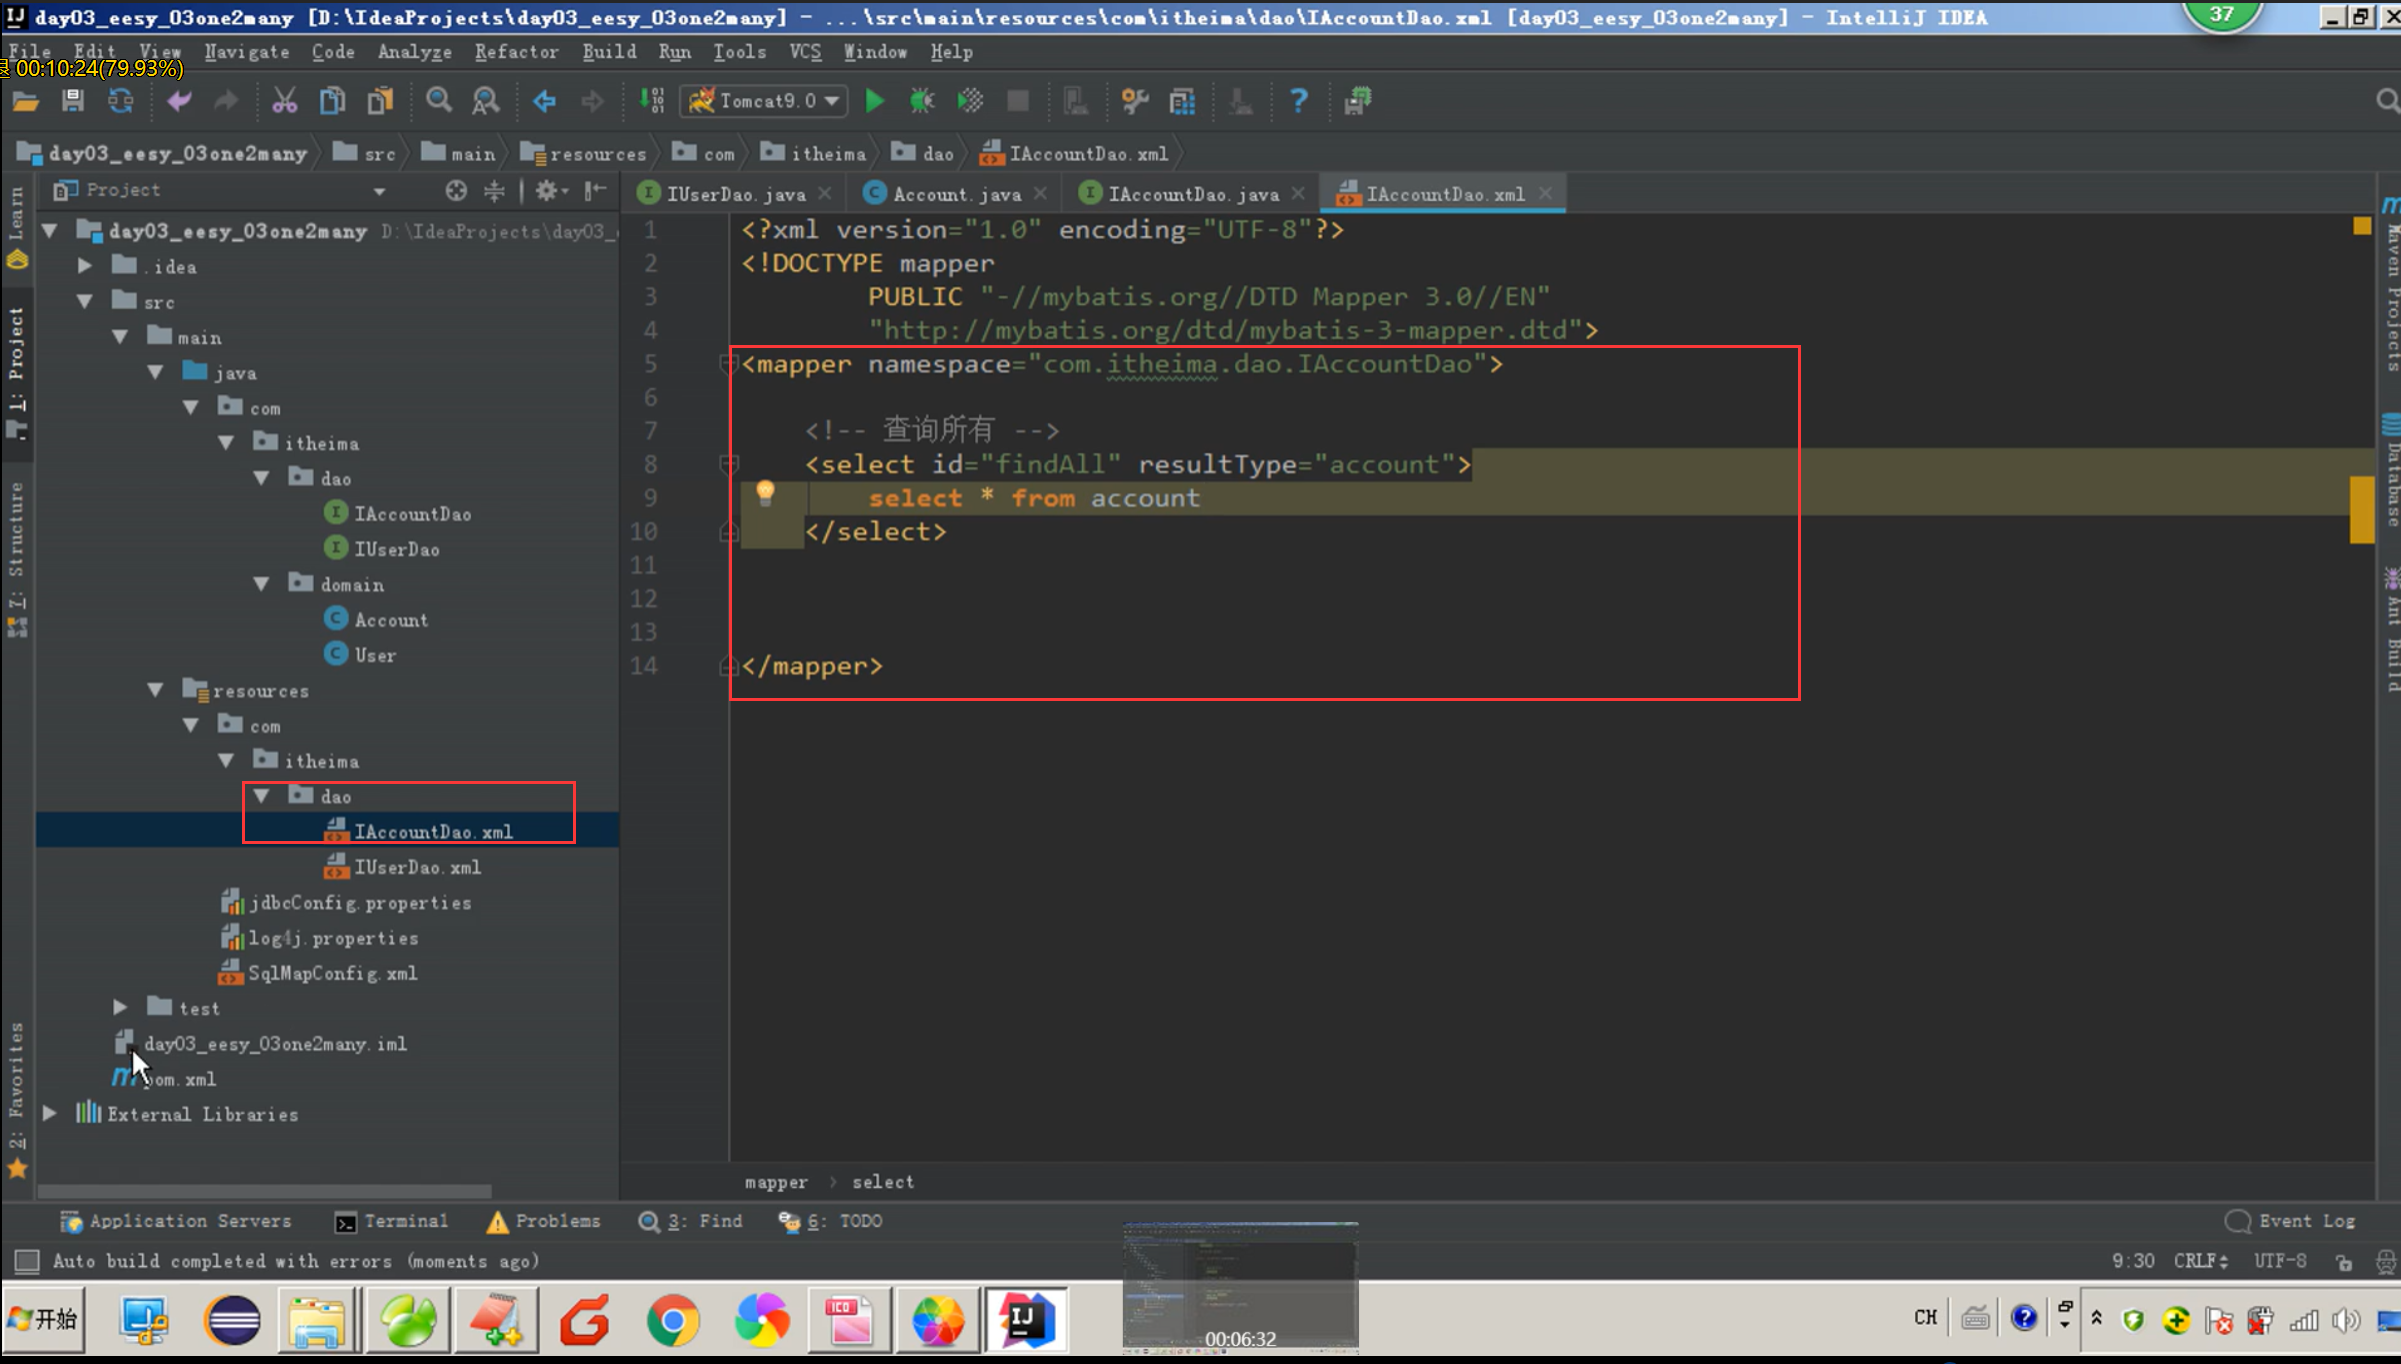
Task: Click Scroll from Source target icon
Action: click(456, 190)
